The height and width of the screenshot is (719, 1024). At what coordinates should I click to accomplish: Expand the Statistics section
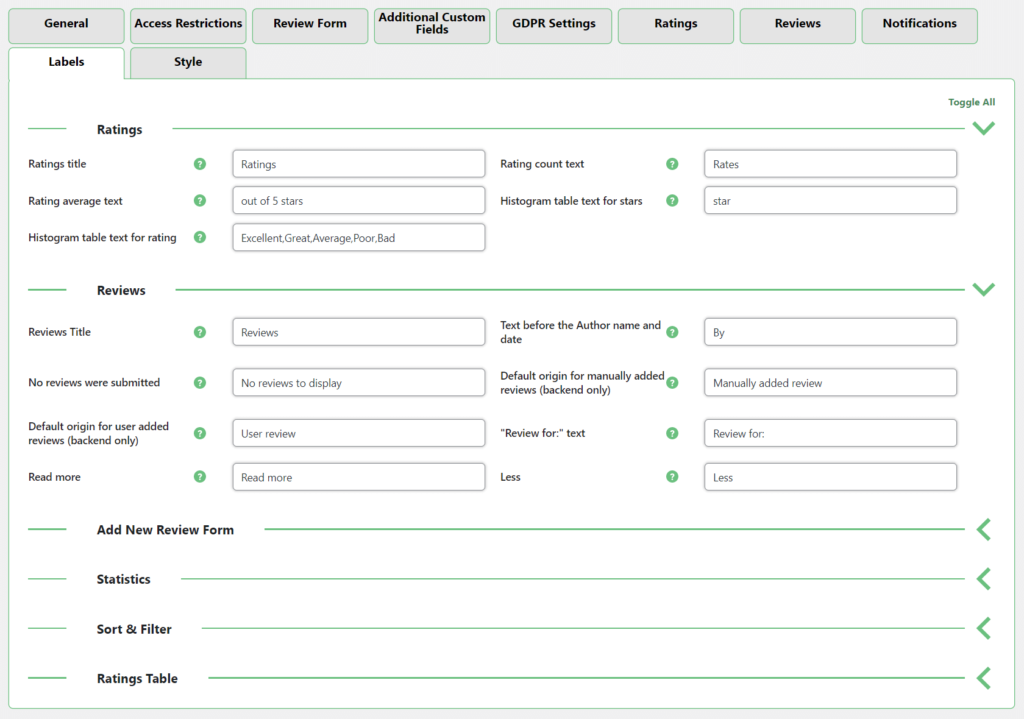(983, 579)
